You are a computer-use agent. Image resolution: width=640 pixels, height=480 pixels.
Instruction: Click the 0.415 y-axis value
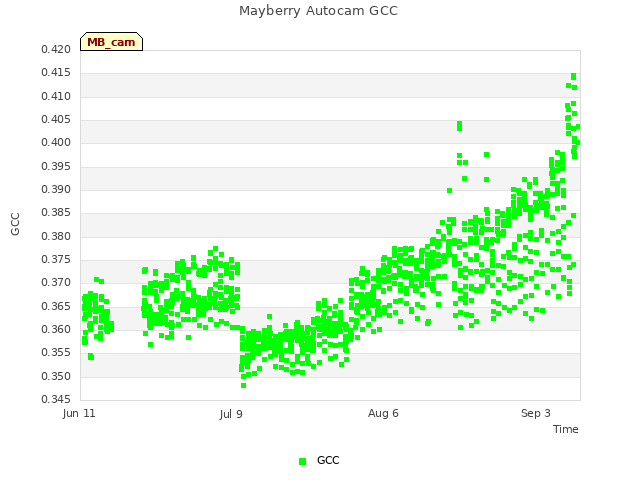click(x=56, y=73)
